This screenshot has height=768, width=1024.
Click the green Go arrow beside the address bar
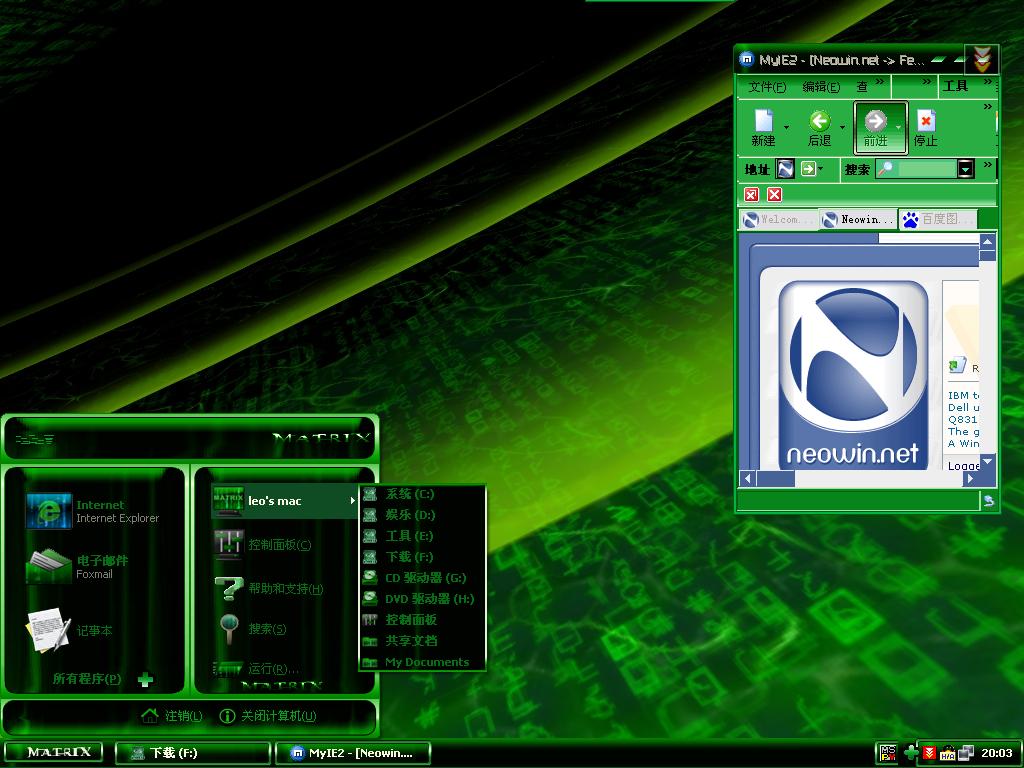point(808,169)
